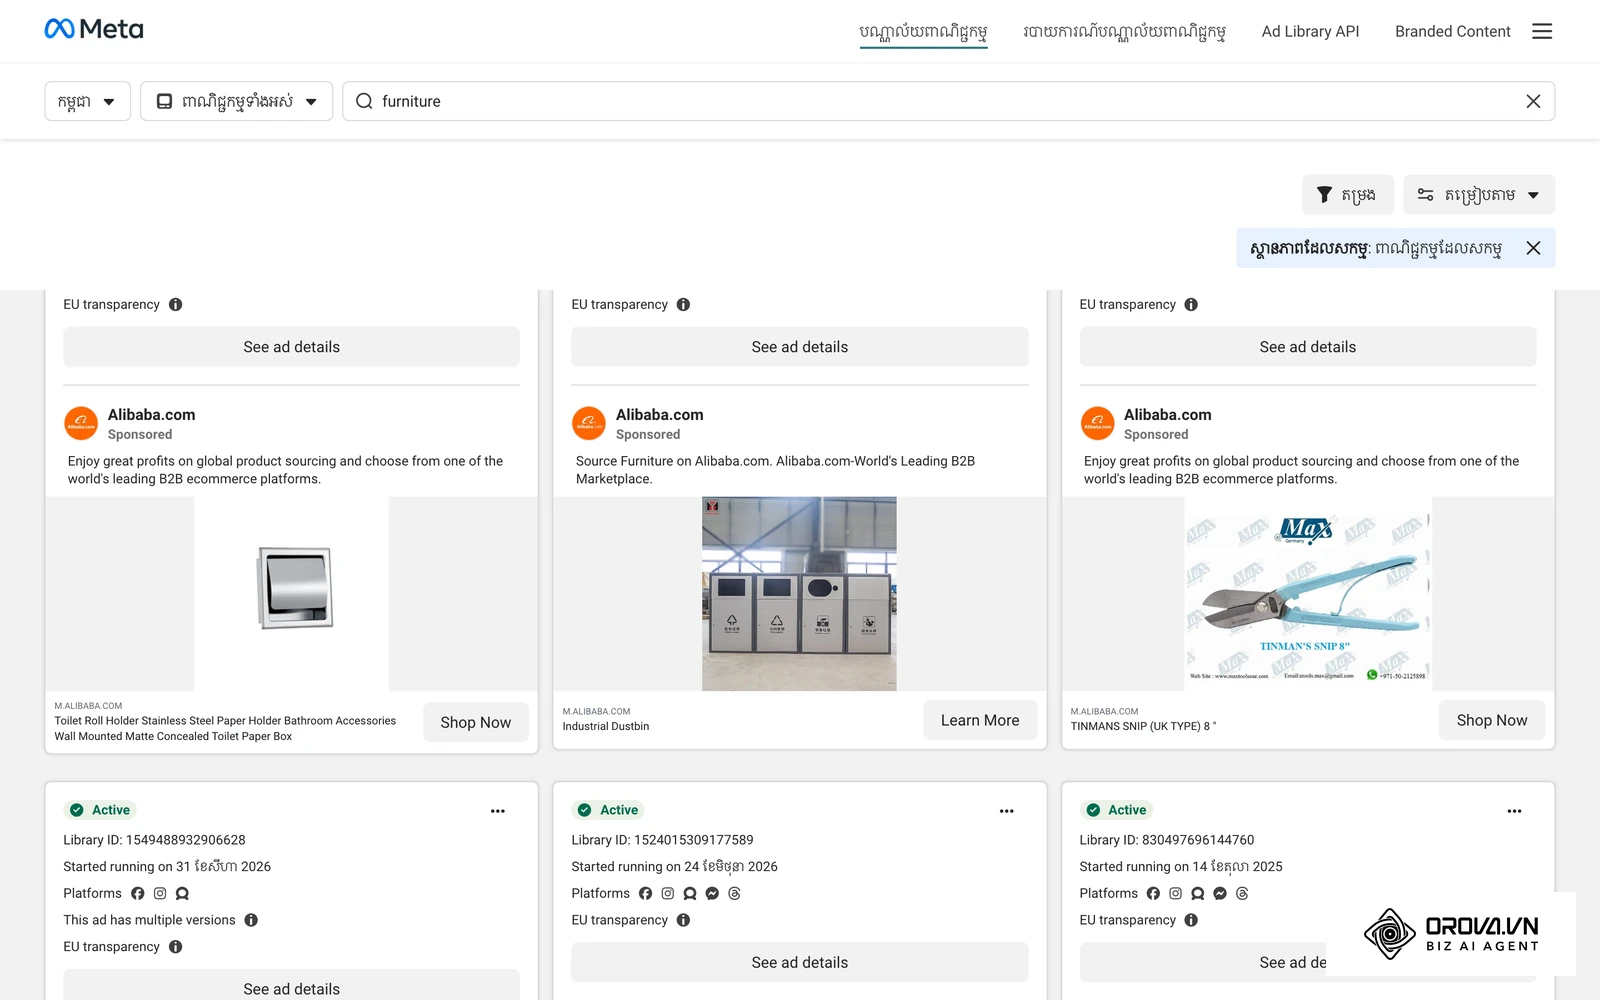Clear the furniture search with the X icon

(1533, 101)
